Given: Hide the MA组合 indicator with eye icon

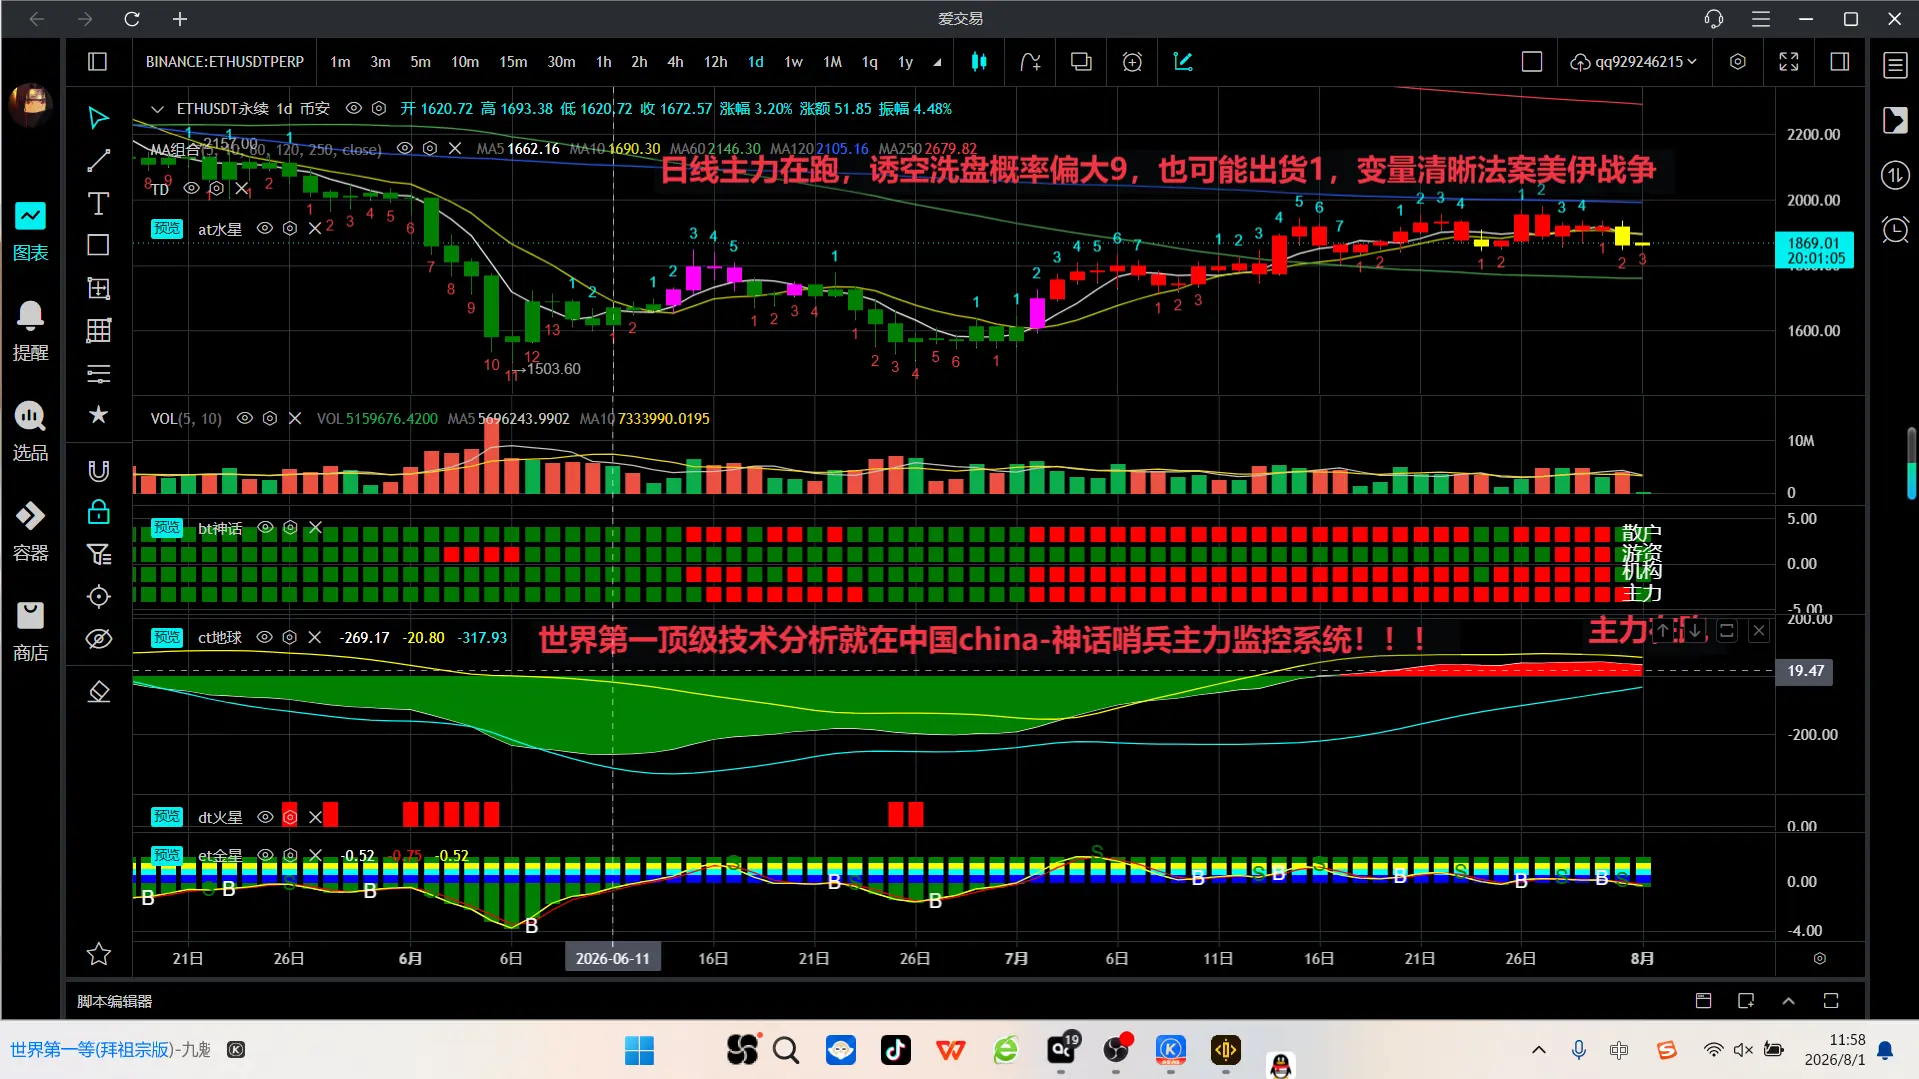Looking at the screenshot, I should (405, 148).
